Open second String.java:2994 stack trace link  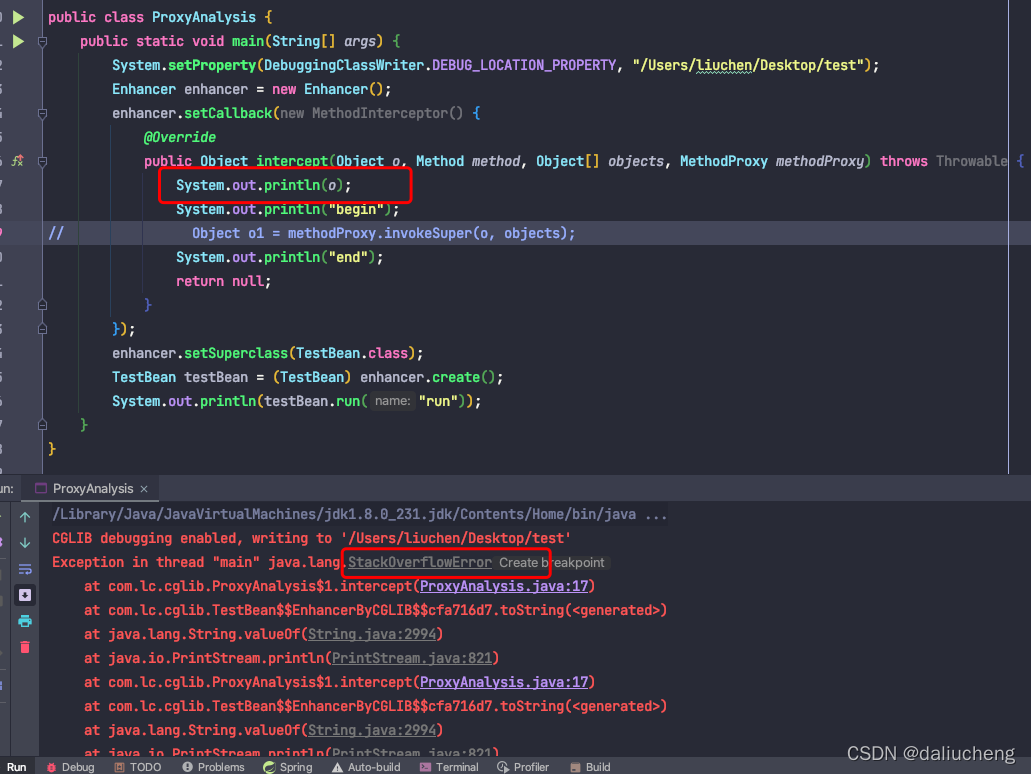point(372,730)
